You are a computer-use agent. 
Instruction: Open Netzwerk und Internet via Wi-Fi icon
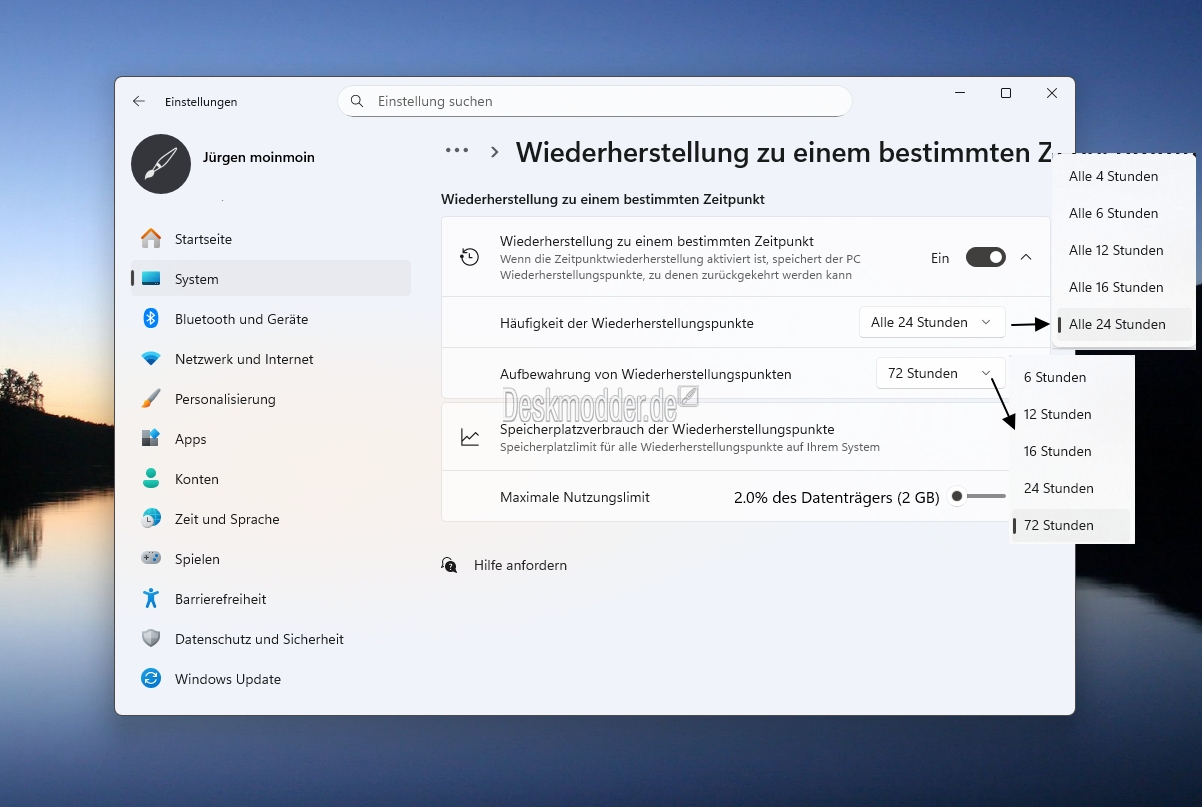[x=151, y=359]
